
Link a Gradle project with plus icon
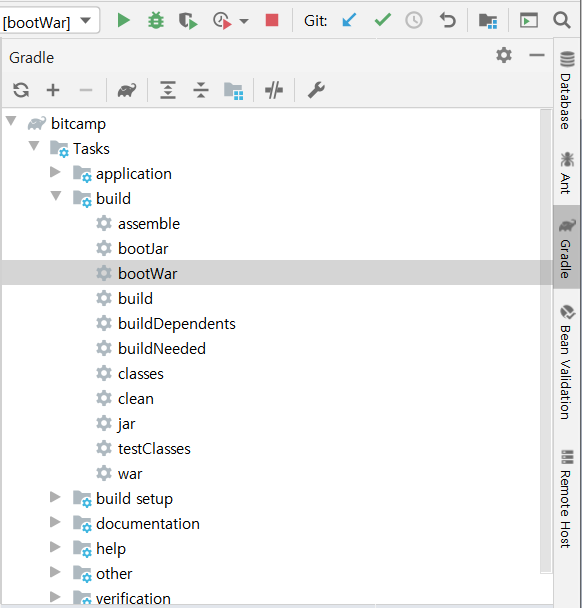[53, 90]
